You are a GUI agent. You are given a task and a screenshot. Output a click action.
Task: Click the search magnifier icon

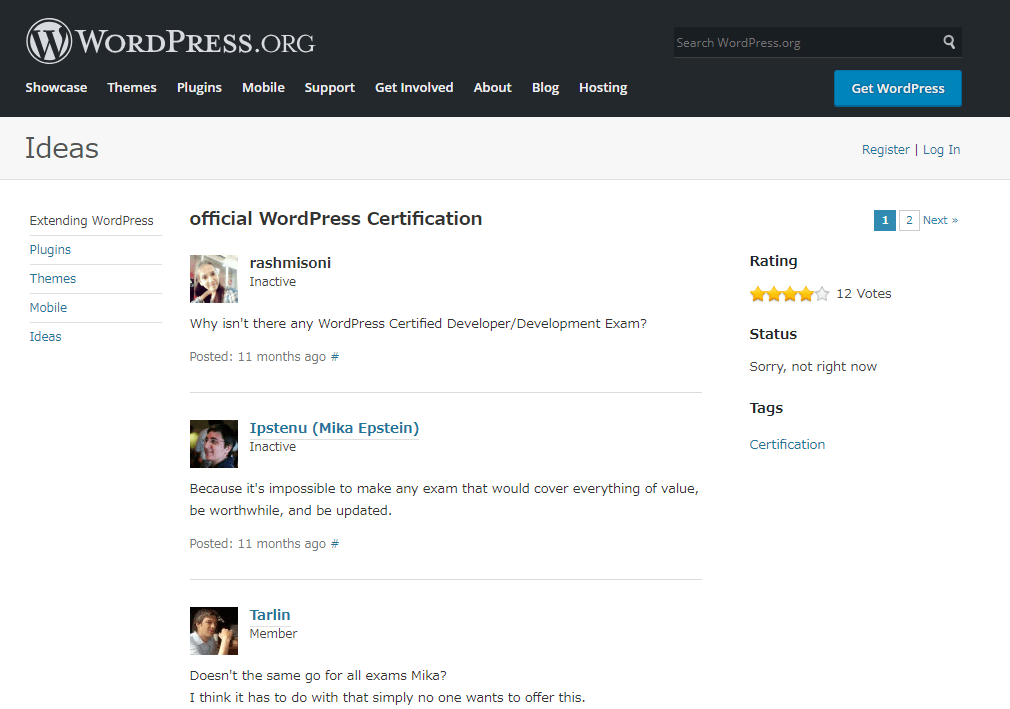click(948, 42)
